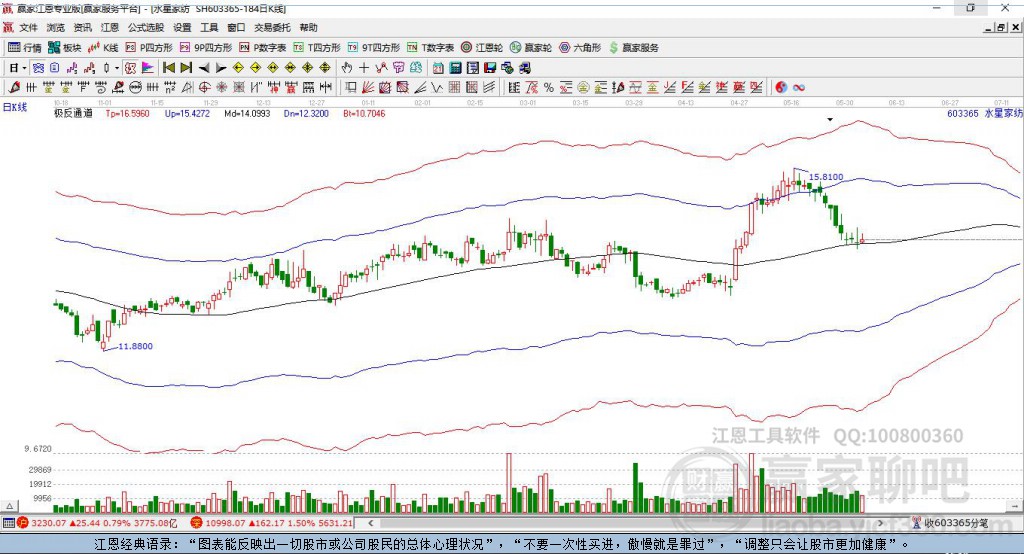The image size is (1024, 554).
Task: Click the horizontal scrollbar left arrow
Action: click(370, 523)
